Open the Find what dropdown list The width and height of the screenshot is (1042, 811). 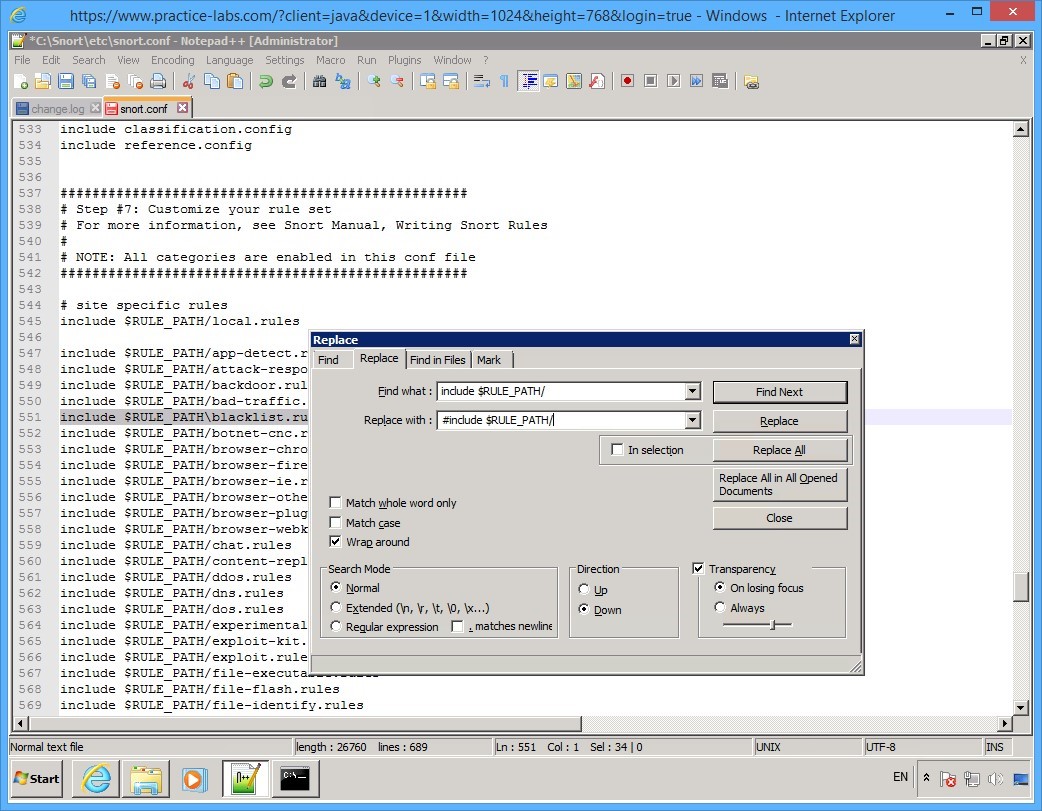[x=693, y=391]
